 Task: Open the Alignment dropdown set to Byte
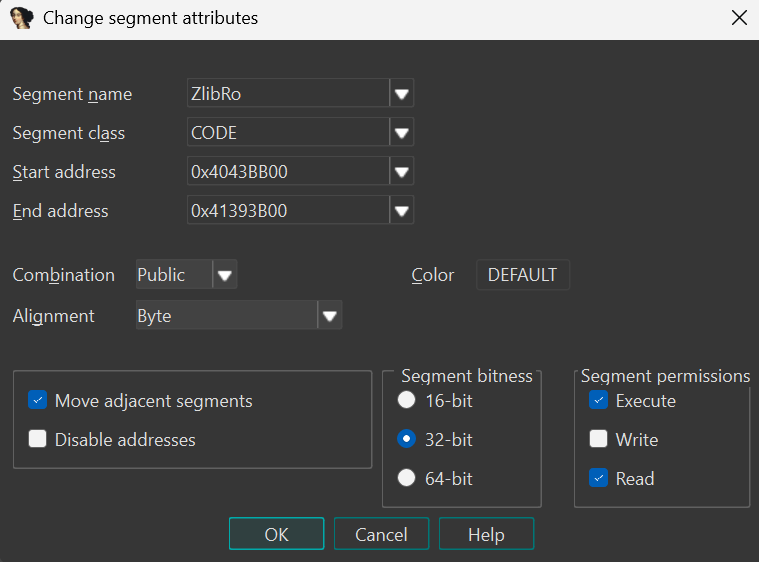tap(330, 316)
